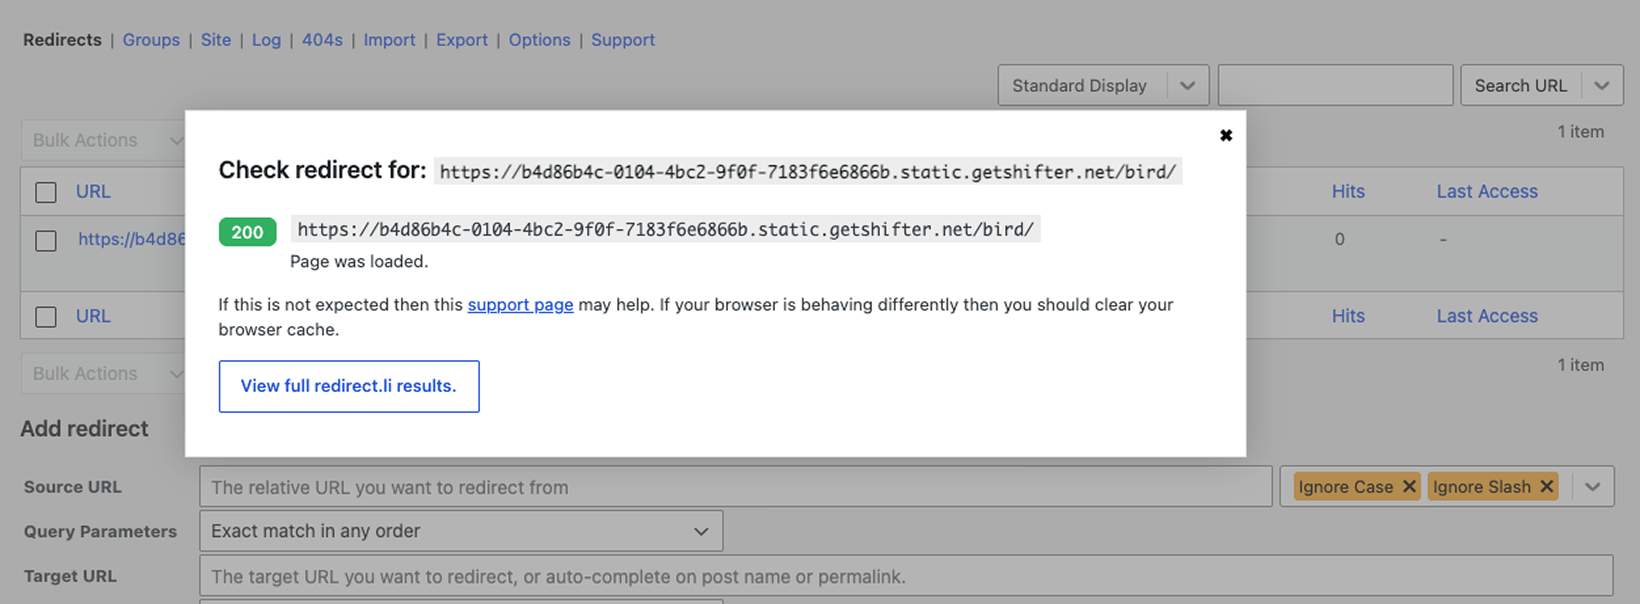
Task: Click the 'Page was loaded.' message
Action: (359, 261)
